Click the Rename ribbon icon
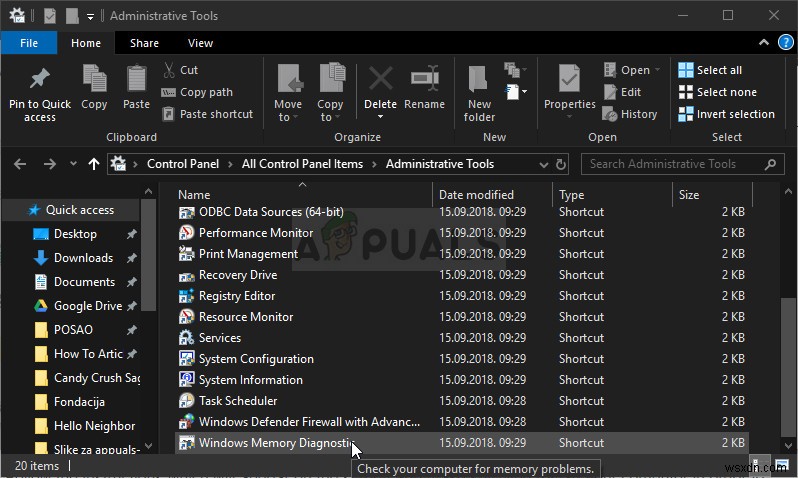Viewport: 798px width, 478px height. (425, 78)
